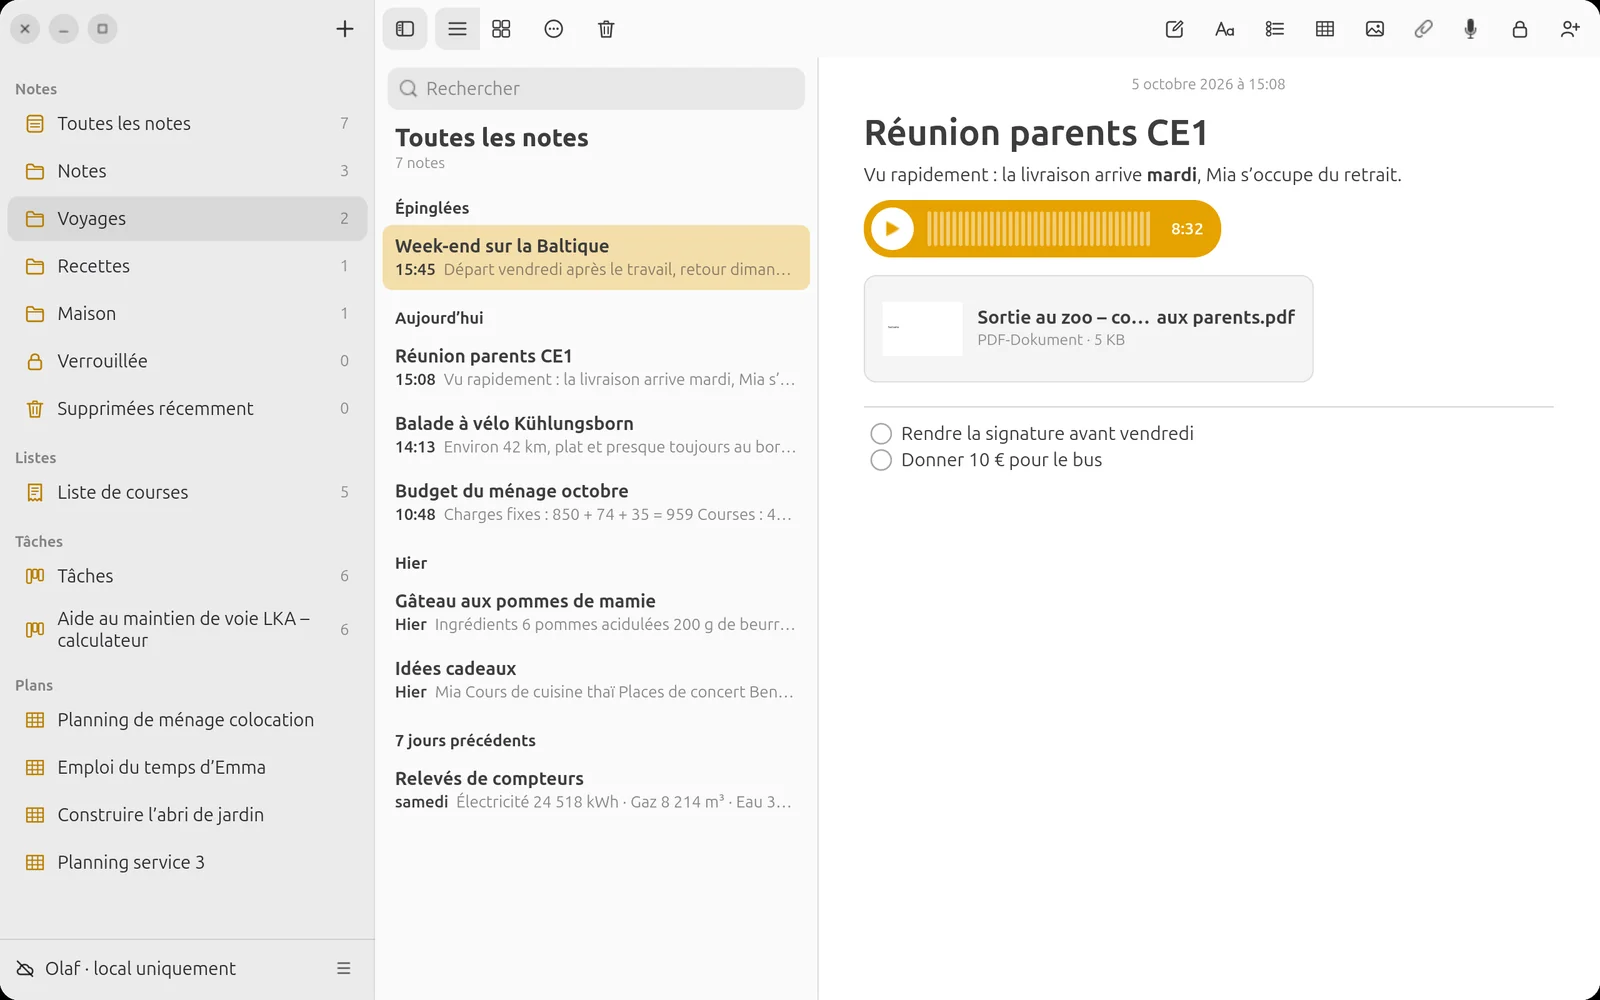
Task: Switch to gallery grid view
Action: pyautogui.click(x=502, y=29)
